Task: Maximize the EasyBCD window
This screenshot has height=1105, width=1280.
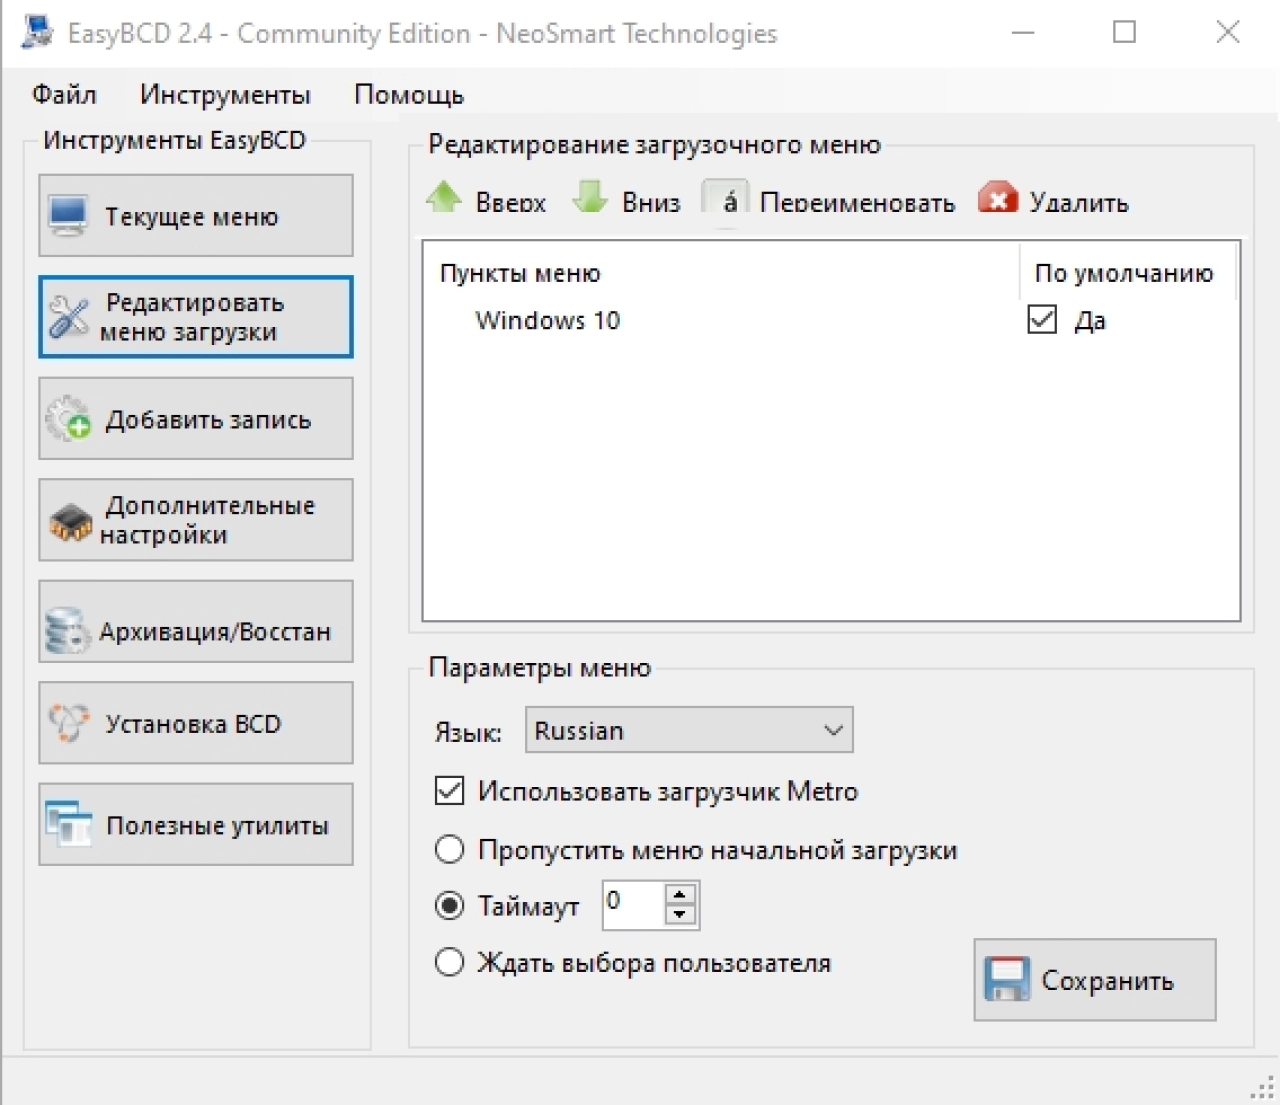Action: click(x=1125, y=32)
